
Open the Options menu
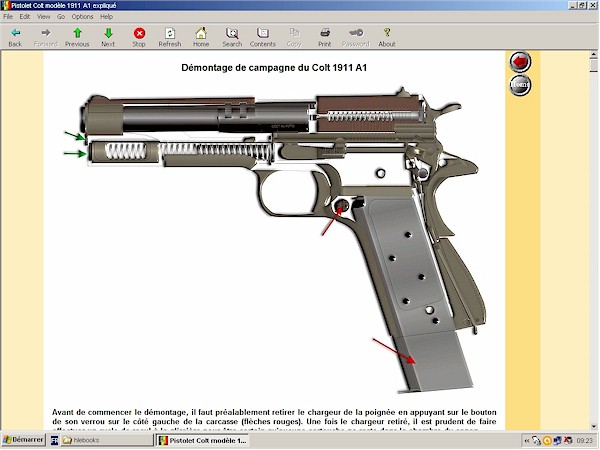(82, 16)
